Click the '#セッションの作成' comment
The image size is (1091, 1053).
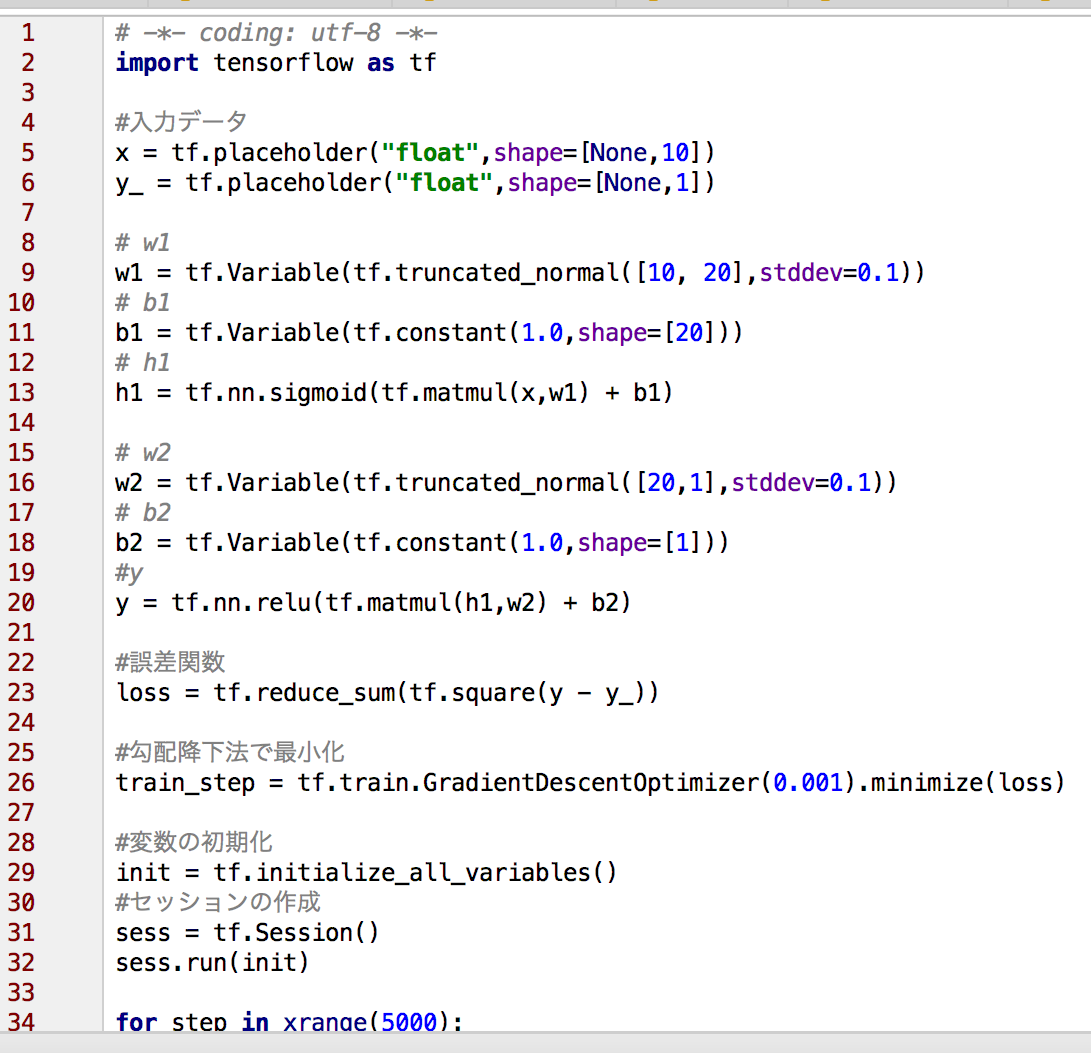(x=218, y=902)
